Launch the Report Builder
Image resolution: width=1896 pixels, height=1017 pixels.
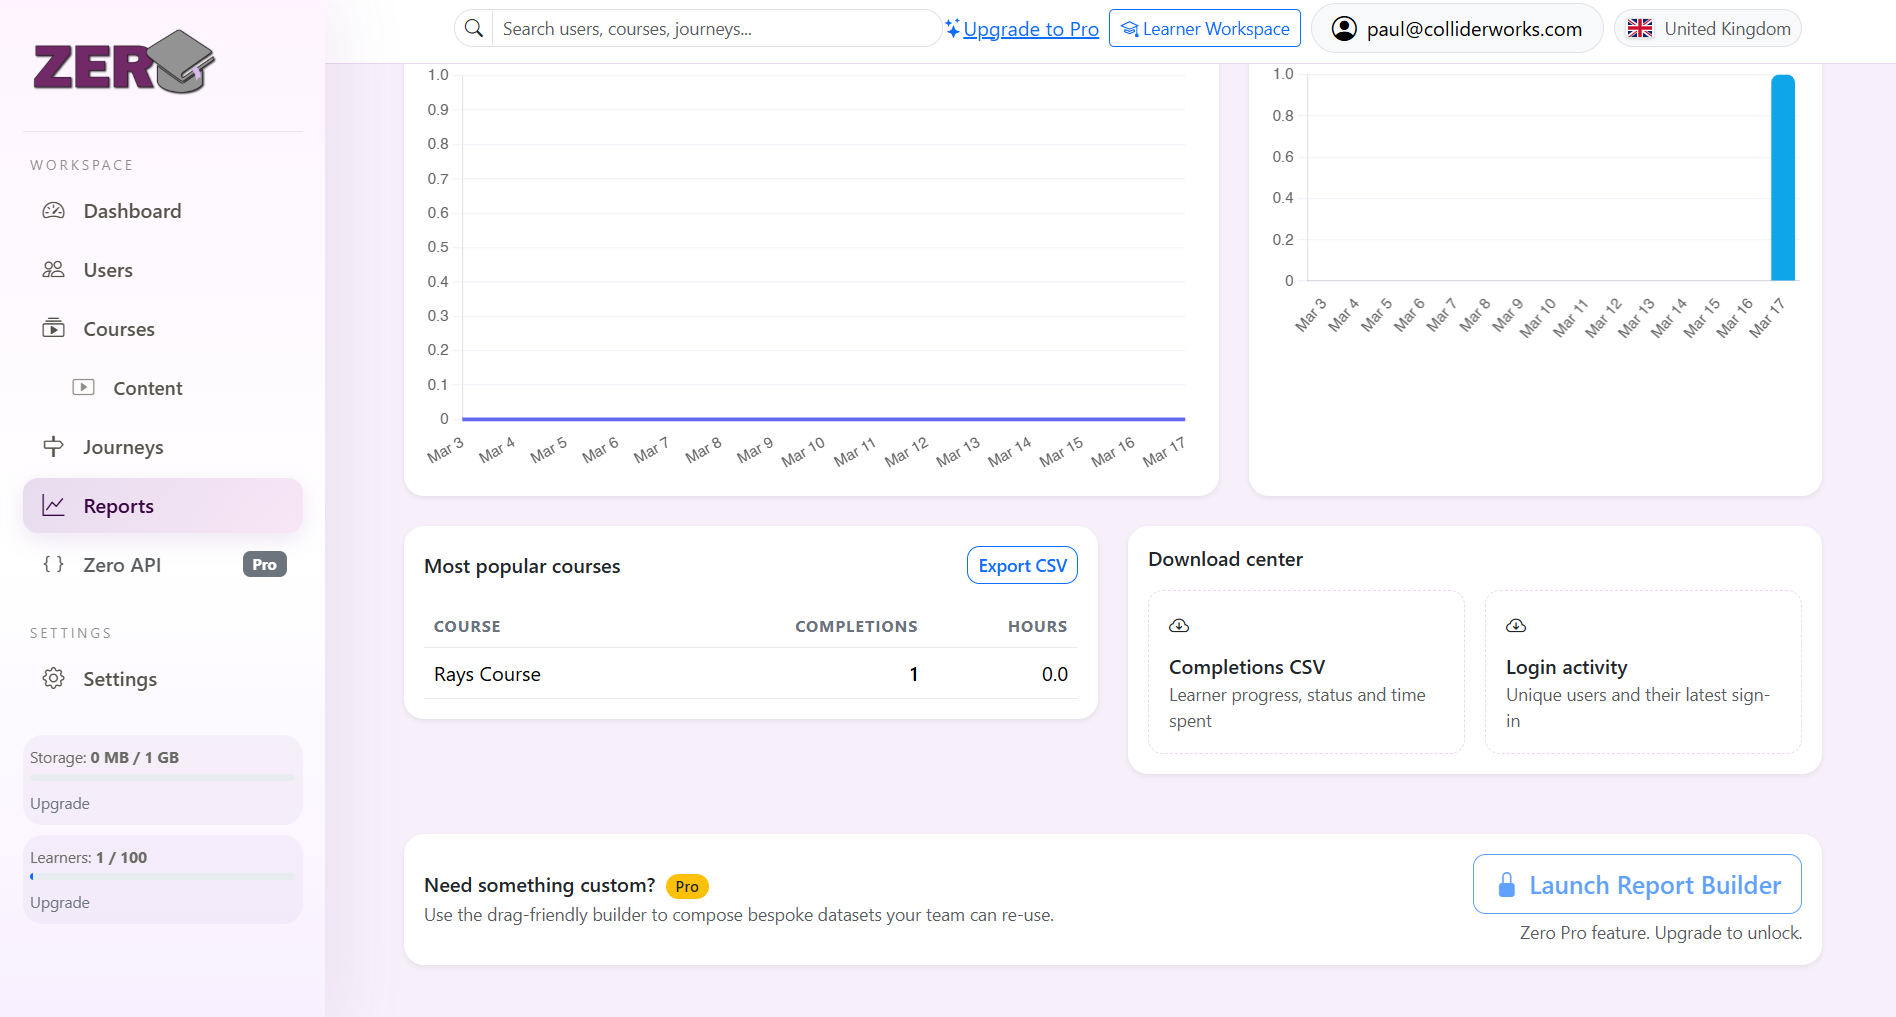(x=1637, y=885)
